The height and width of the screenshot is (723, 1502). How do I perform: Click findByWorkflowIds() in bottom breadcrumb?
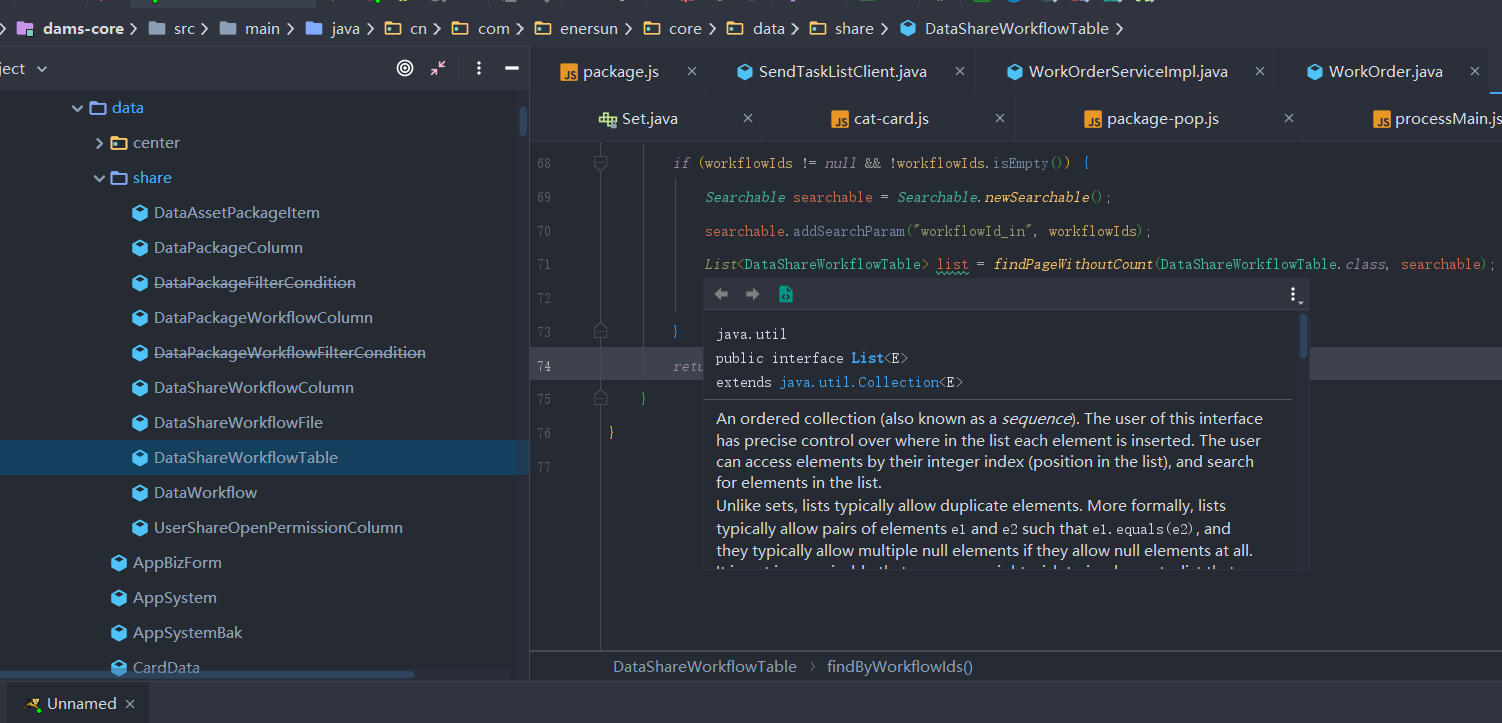tap(900, 667)
